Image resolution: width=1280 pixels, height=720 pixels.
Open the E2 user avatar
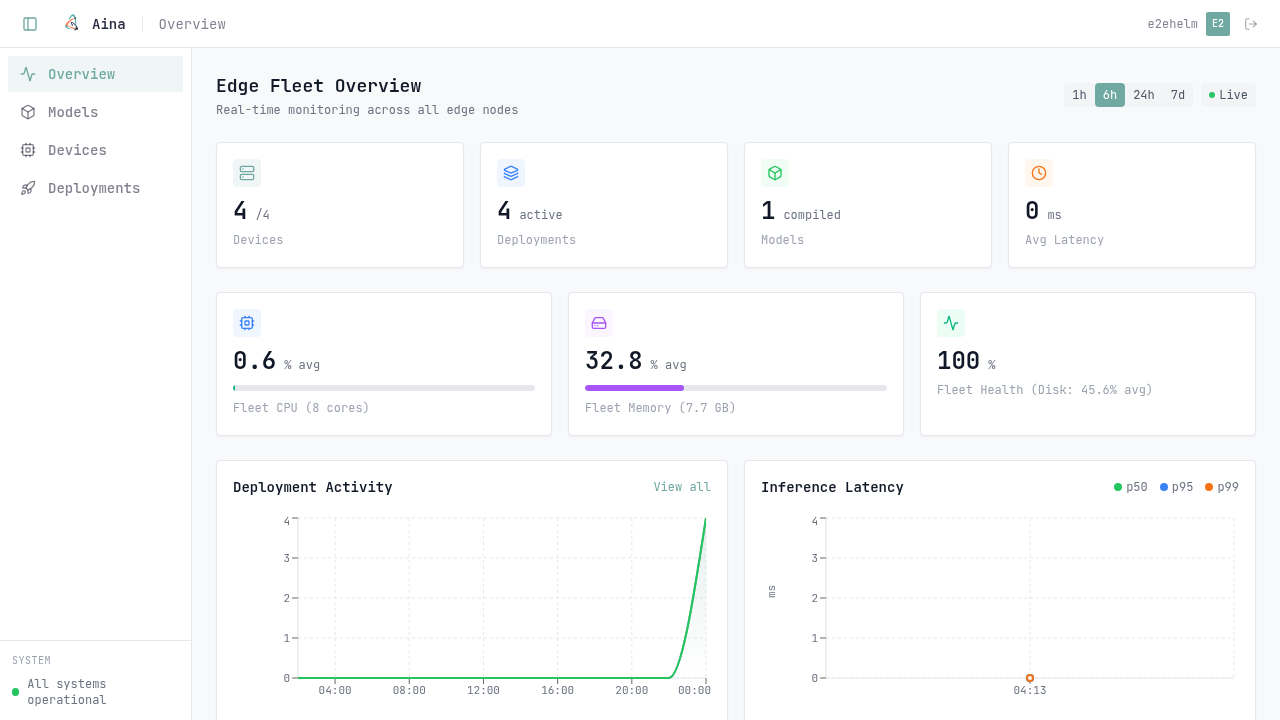pos(1218,24)
